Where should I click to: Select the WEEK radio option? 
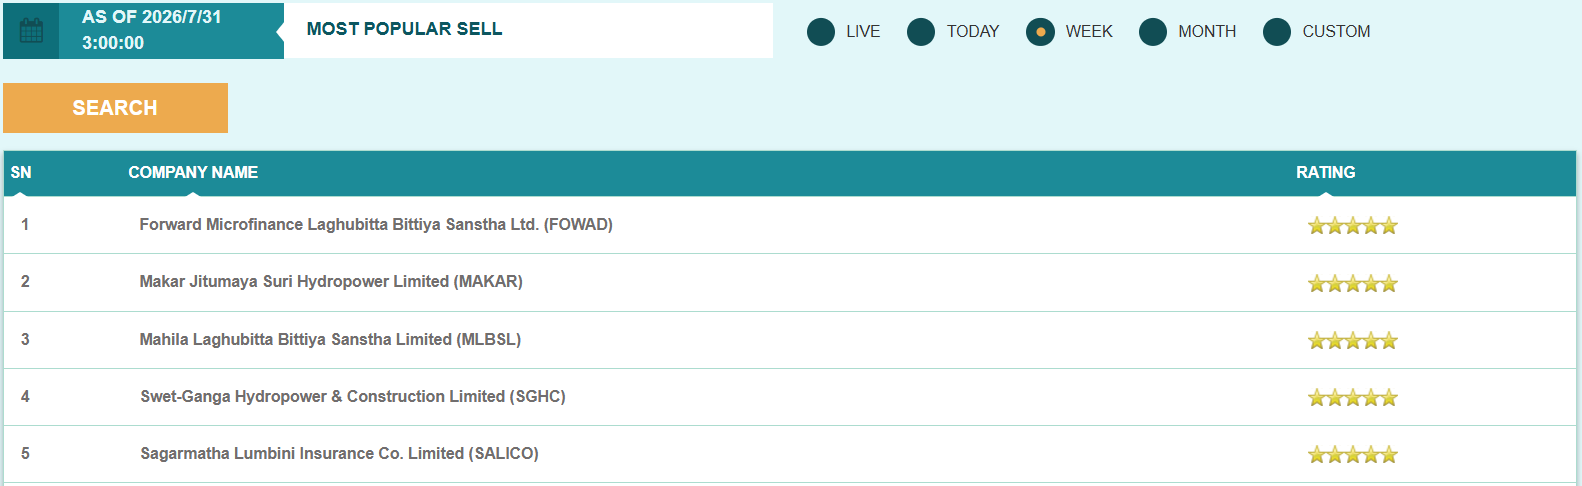pyautogui.click(x=1040, y=32)
